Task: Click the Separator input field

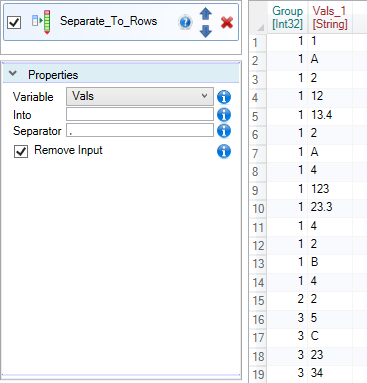Action: [x=140, y=130]
